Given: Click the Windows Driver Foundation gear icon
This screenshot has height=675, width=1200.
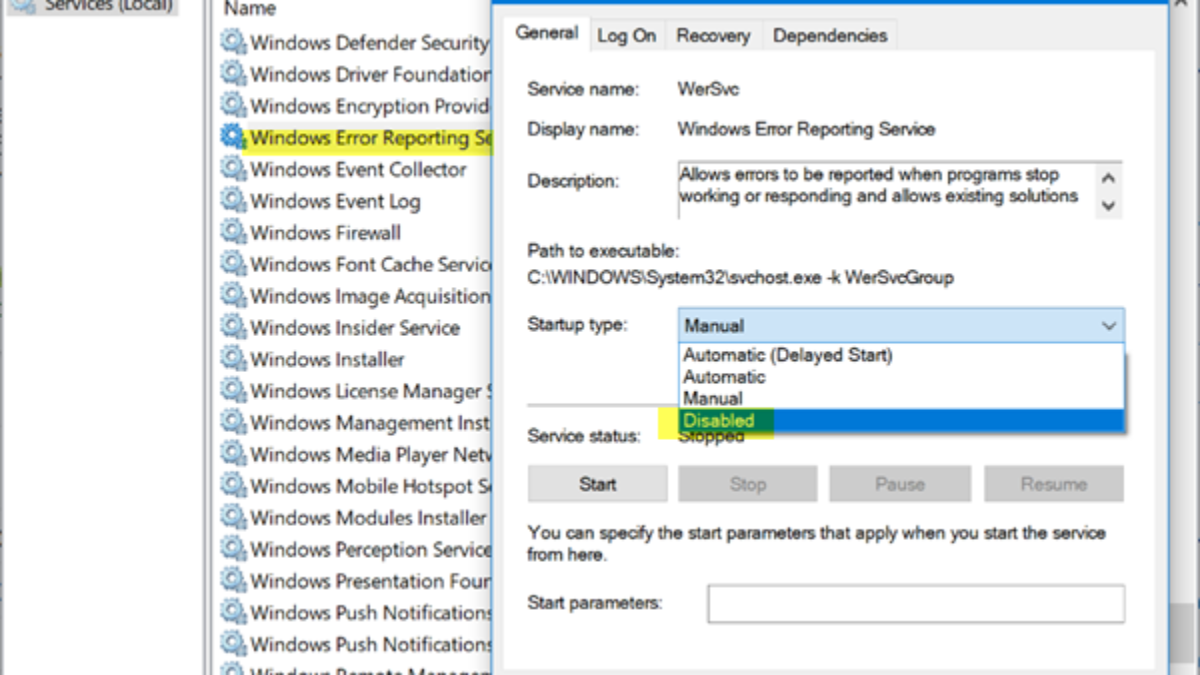Looking at the screenshot, I should coord(233,74).
